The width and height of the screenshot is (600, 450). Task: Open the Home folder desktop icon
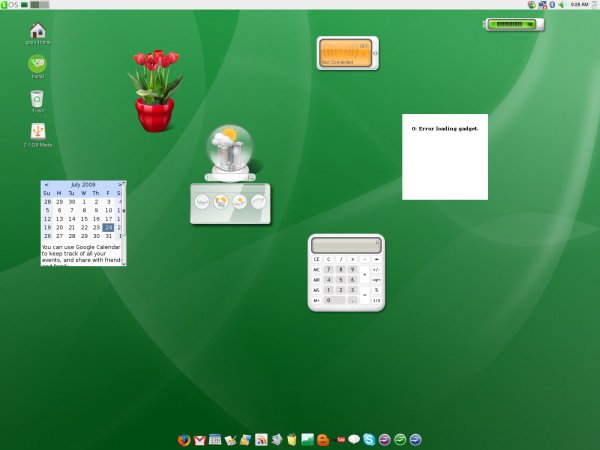click(x=38, y=31)
